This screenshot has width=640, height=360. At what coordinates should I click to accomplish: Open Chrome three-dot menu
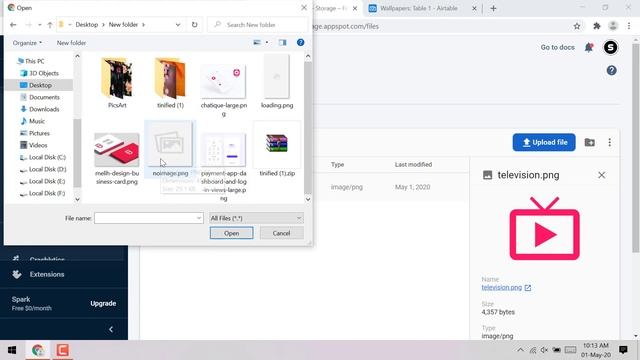629,26
